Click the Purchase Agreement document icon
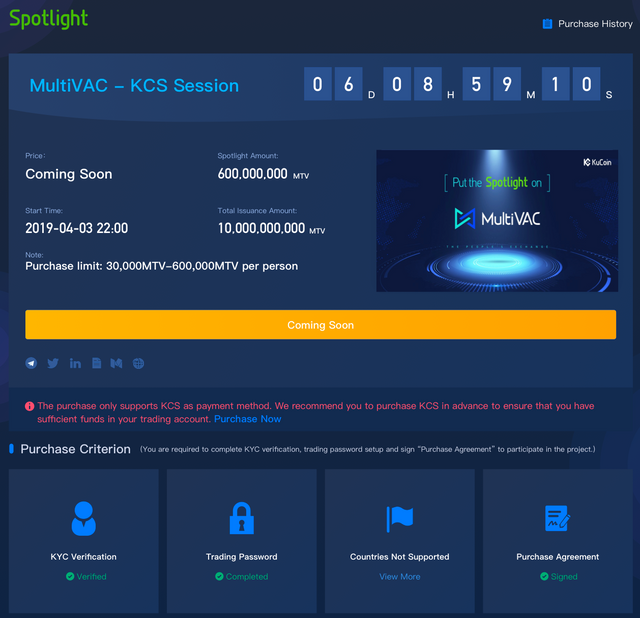Viewport: 640px width, 618px height. [x=558, y=518]
